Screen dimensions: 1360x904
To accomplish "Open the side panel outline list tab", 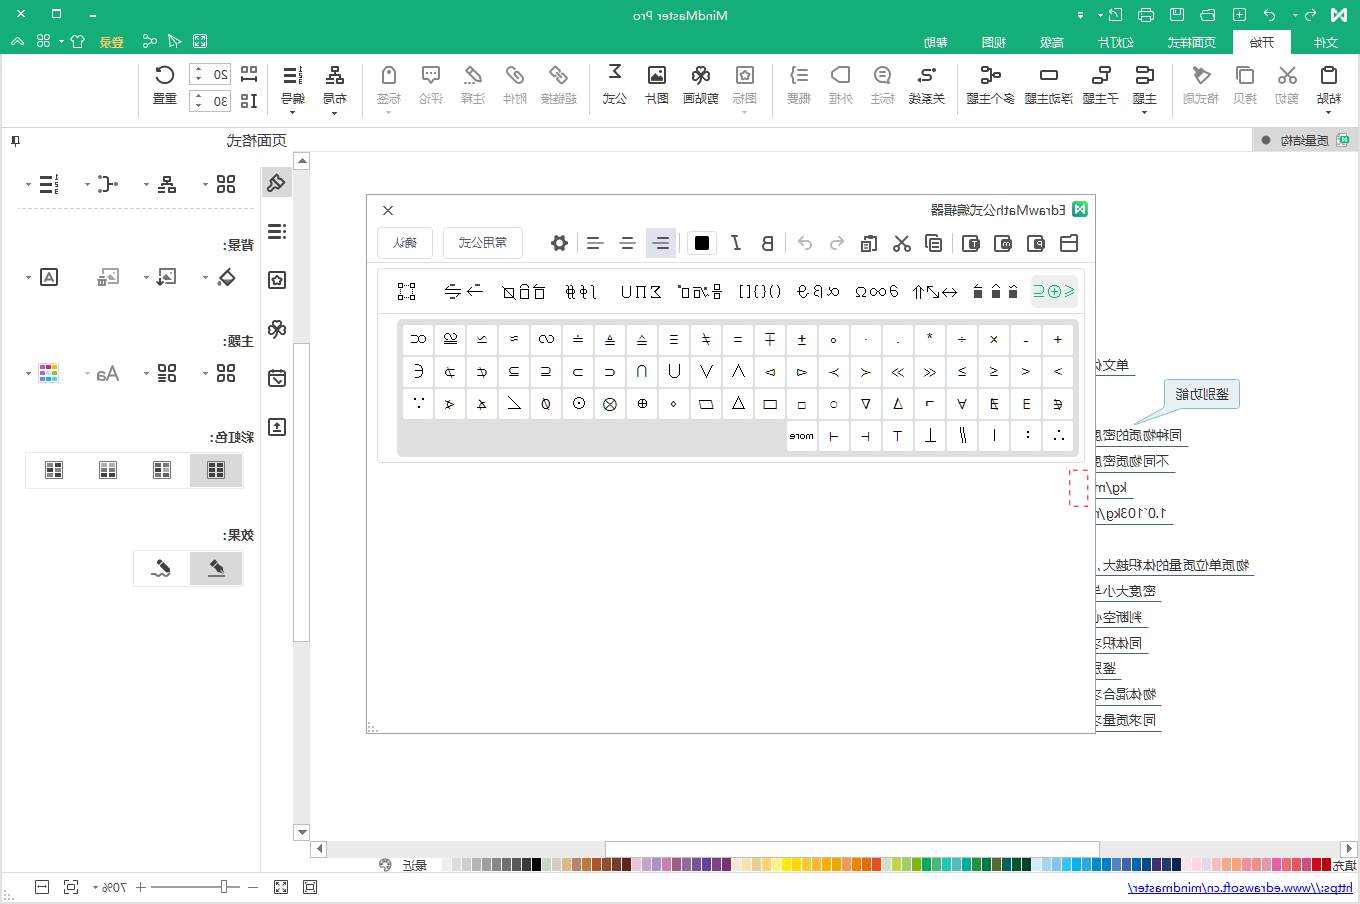I will point(277,231).
